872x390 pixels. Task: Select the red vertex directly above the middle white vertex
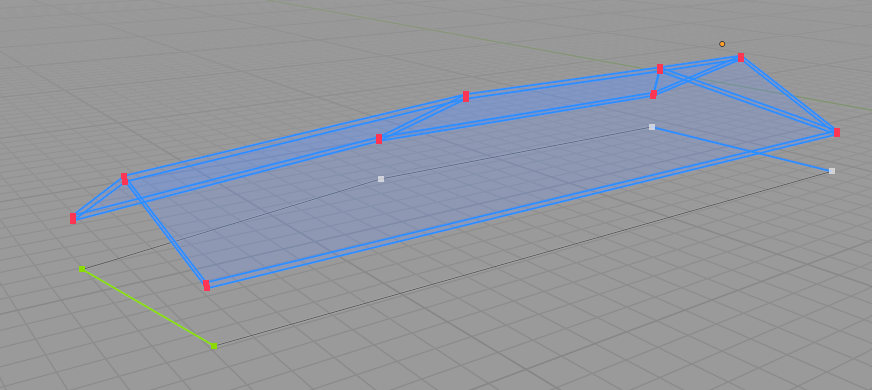(x=653, y=94)
